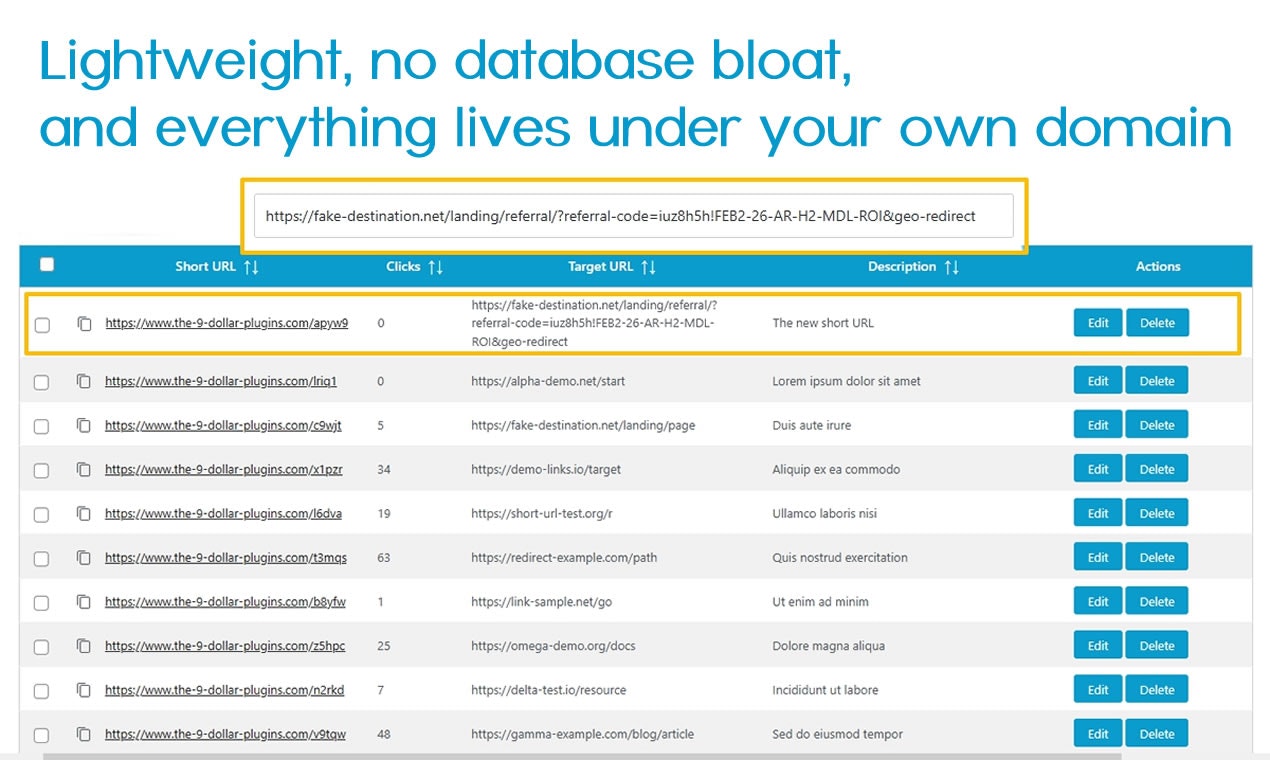Delete the lriq1 short URL entry

coord(1157,381)
